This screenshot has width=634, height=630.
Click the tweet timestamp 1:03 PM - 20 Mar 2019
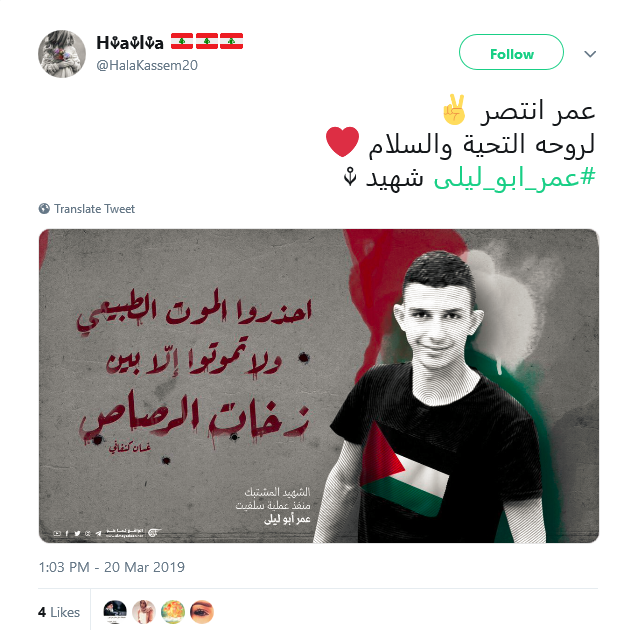112,567
